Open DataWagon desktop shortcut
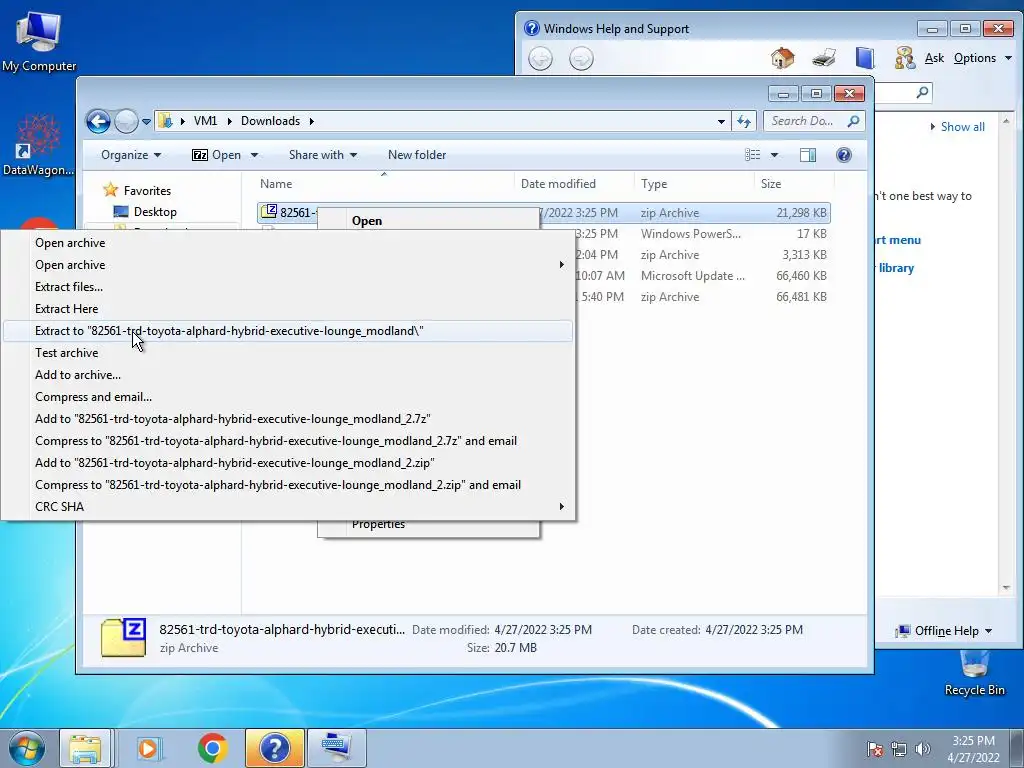This screenshot has height=768, width=1024. (x=38, y=145)
